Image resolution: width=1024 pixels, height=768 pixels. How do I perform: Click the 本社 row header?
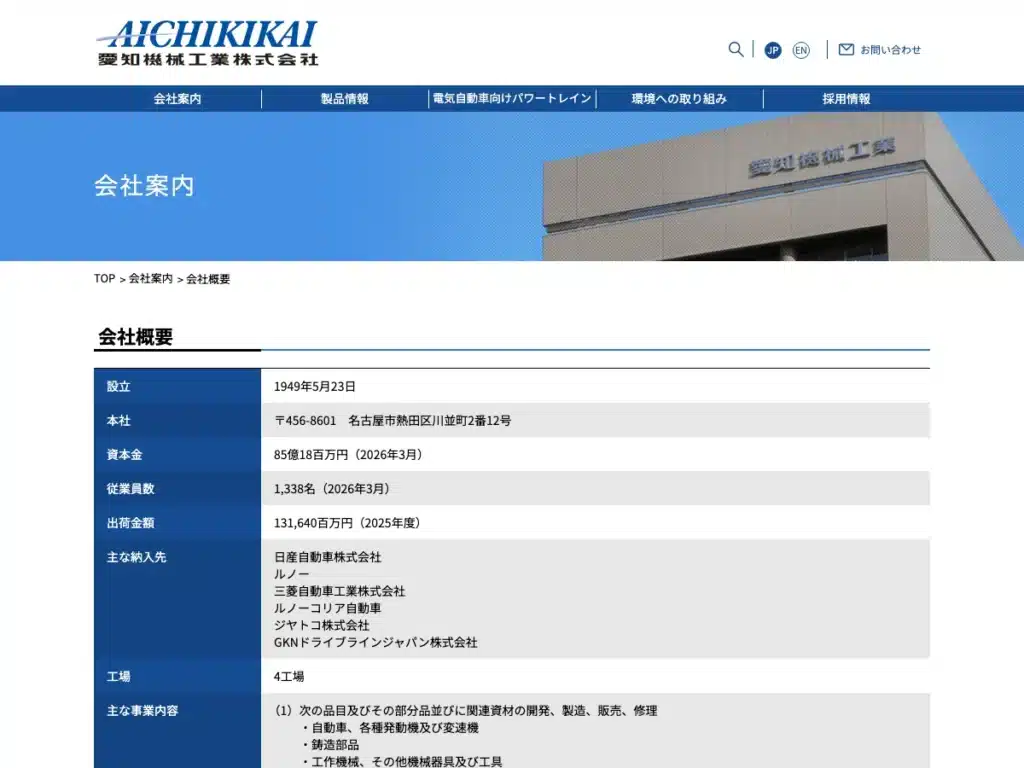[x=178, y=420]
